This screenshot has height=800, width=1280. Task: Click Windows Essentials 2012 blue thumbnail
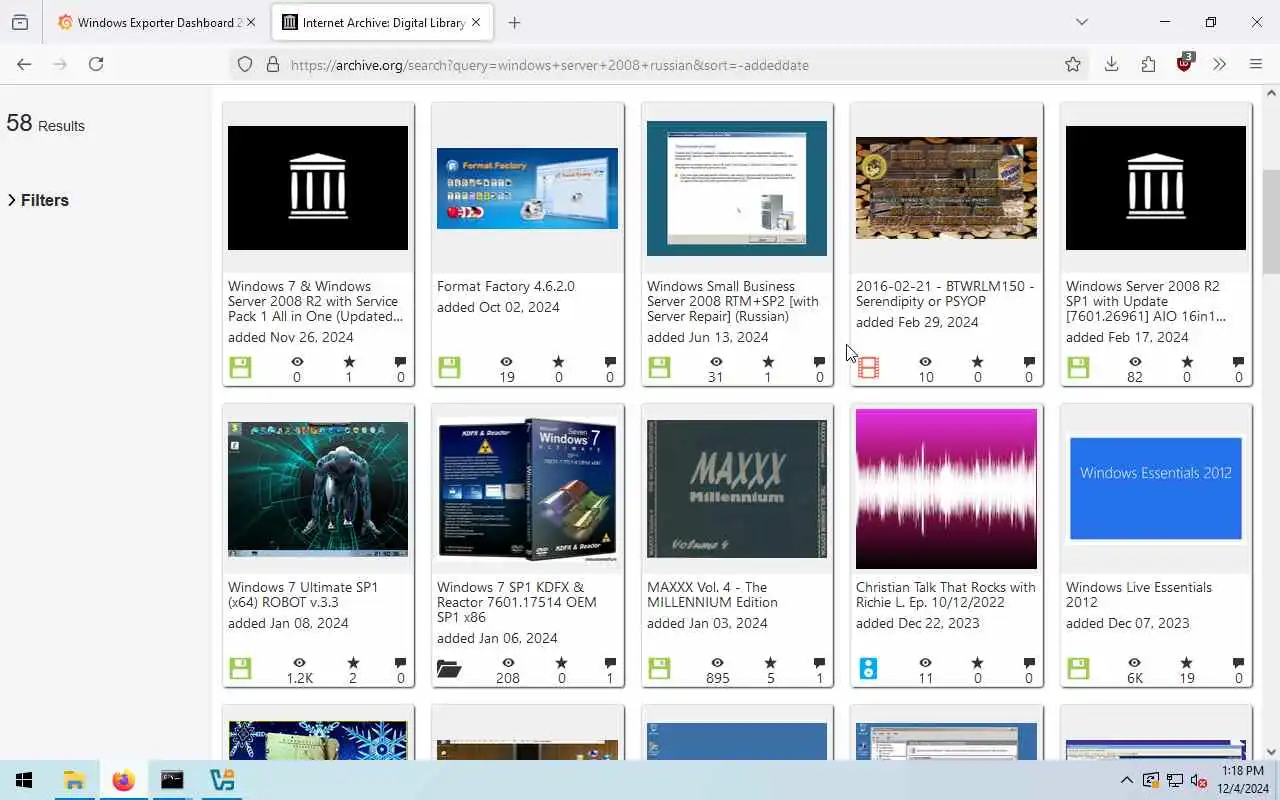(x=1156, y=489)
